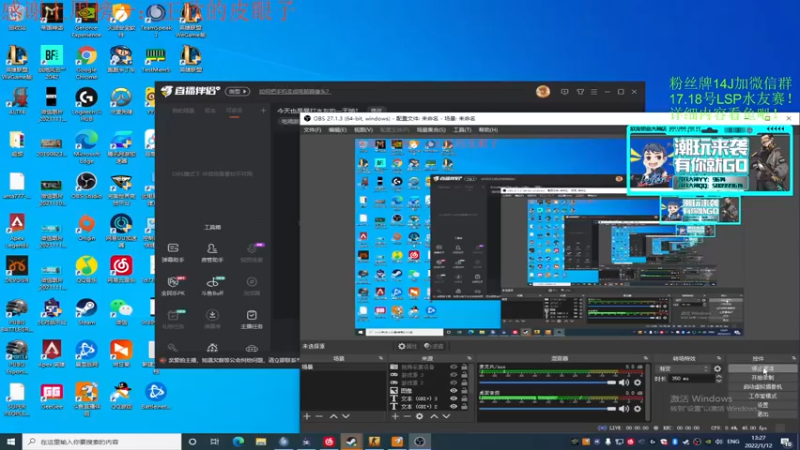Open OBS 设置 settings button
800x450 pixels.
point(762,405)
